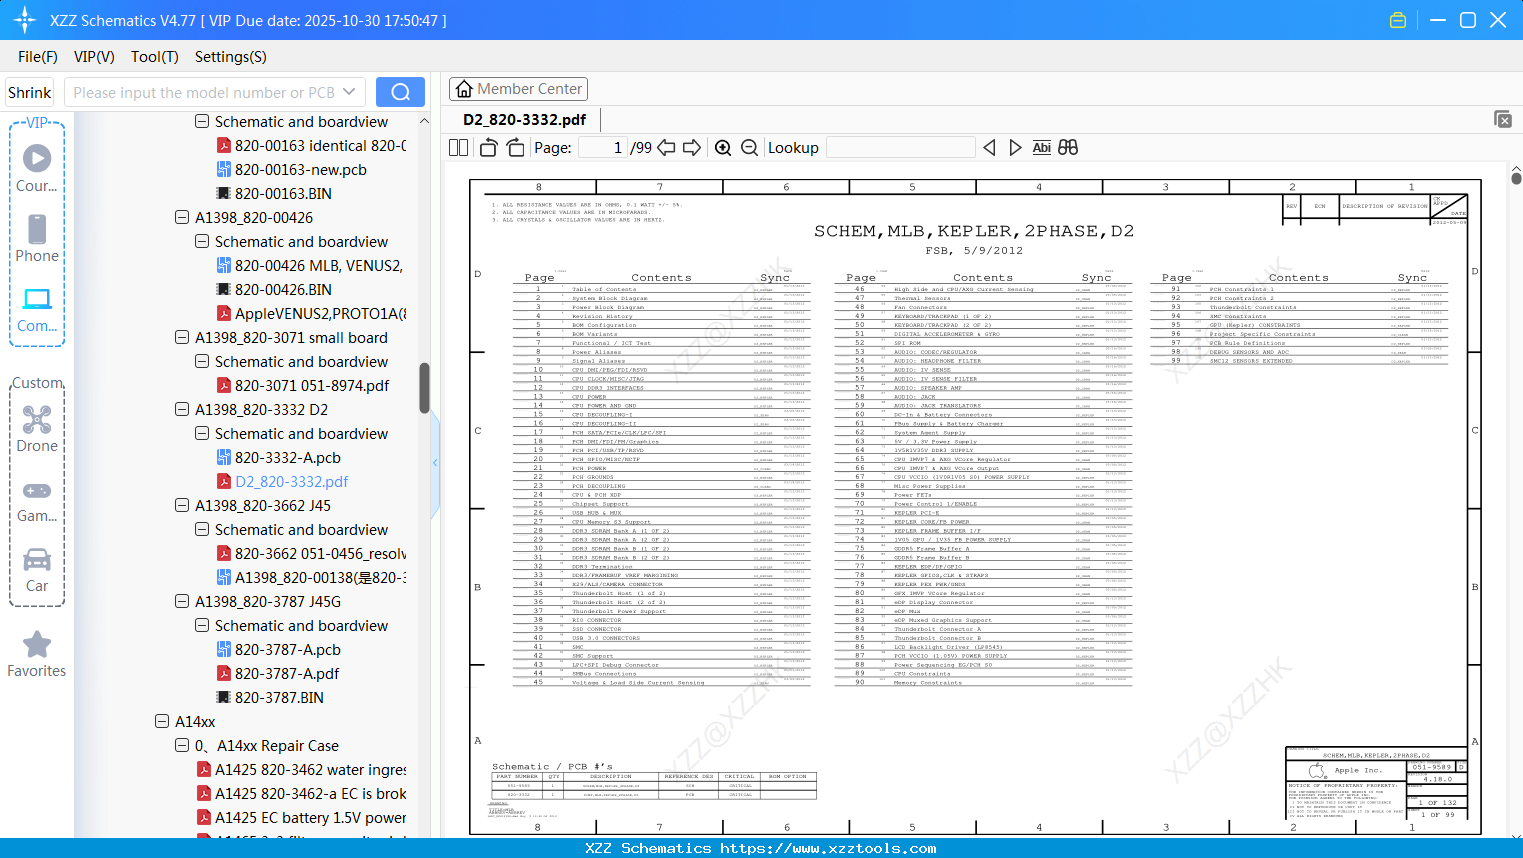1523x858 pixels.
Task: Collapse the A1398_820-00426 tree node
Action: coord(182,217)
